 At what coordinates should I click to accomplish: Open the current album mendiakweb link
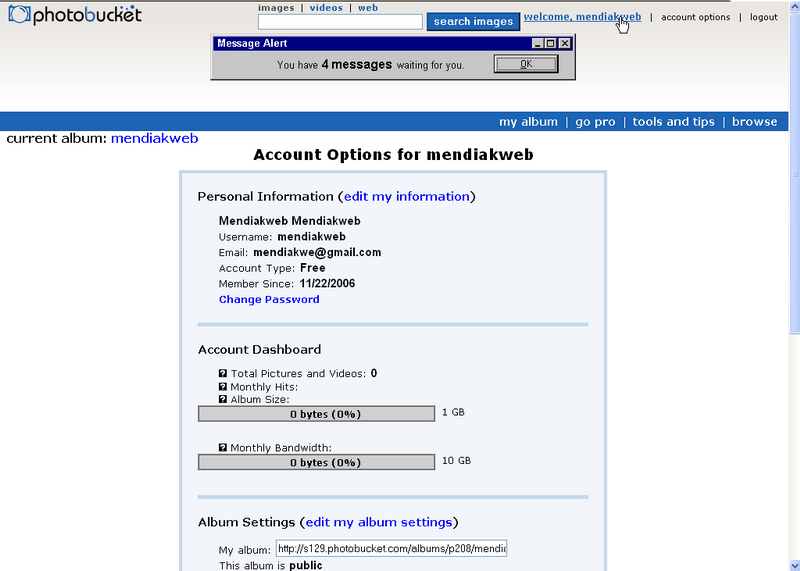(155, 138)
